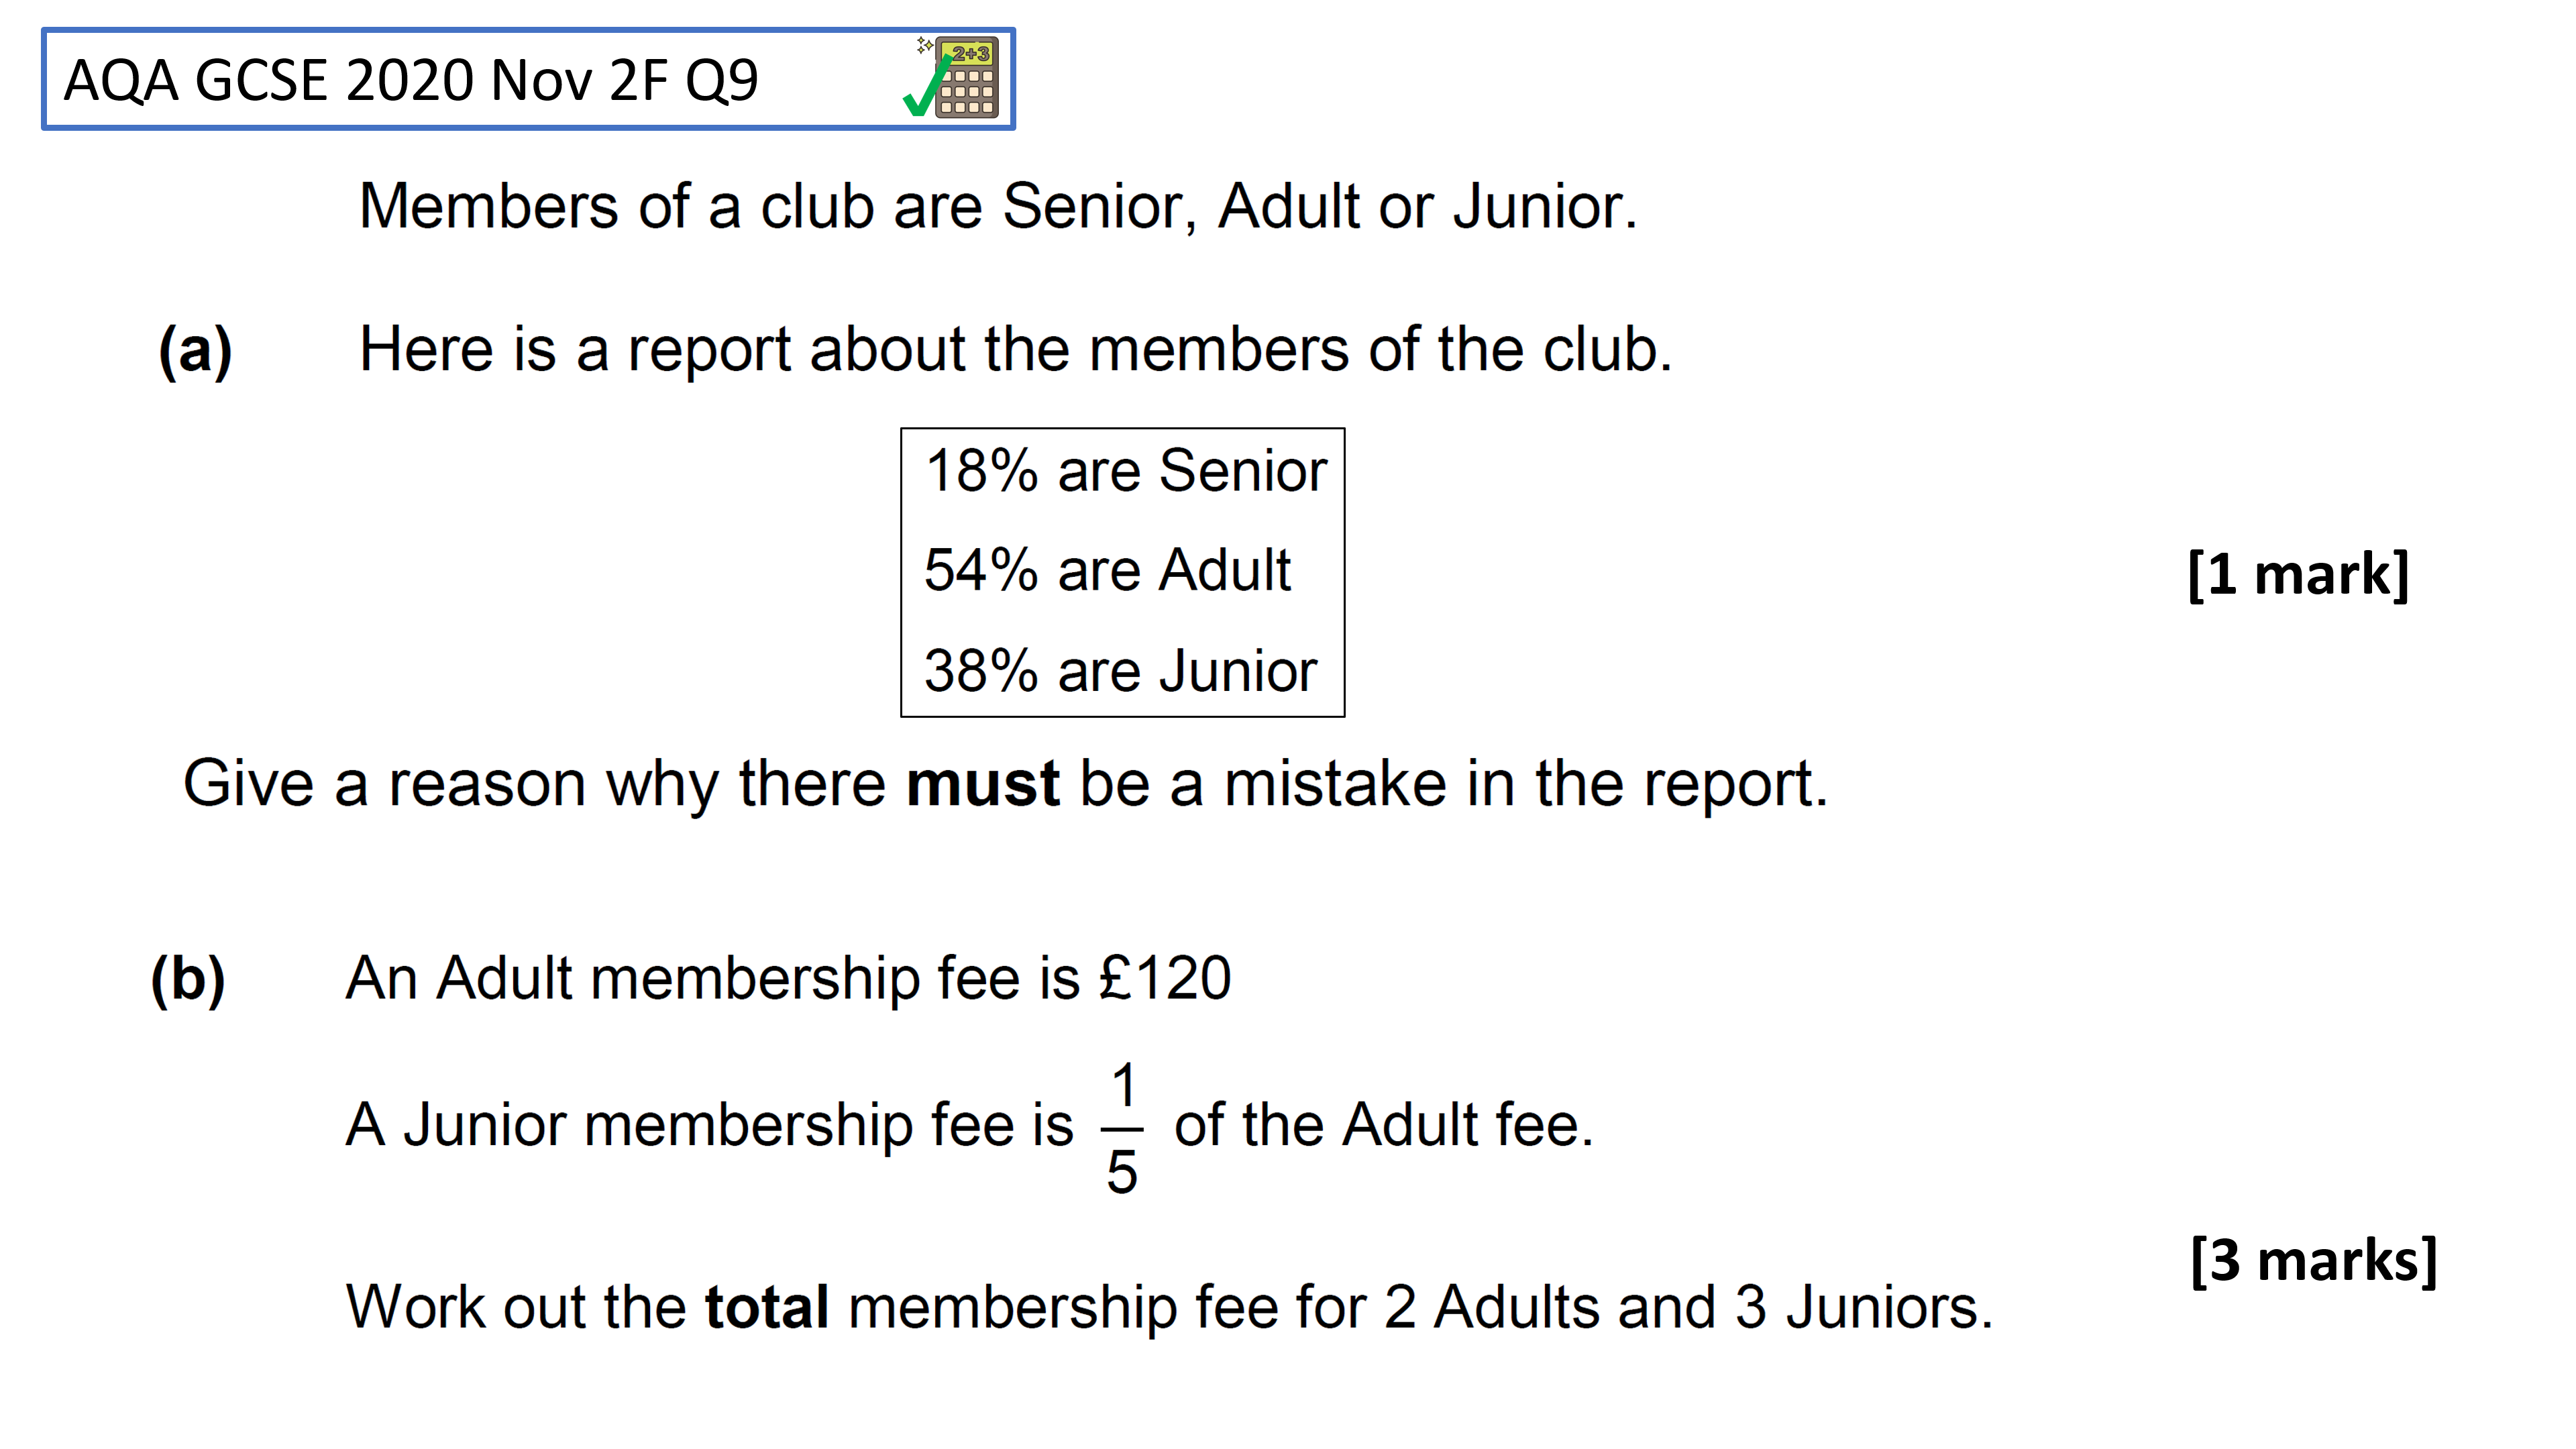Viewport: 2576px width, 1449px height.
Task: Click 'A Junior membership fee is' text
Action: [709, 1125]
